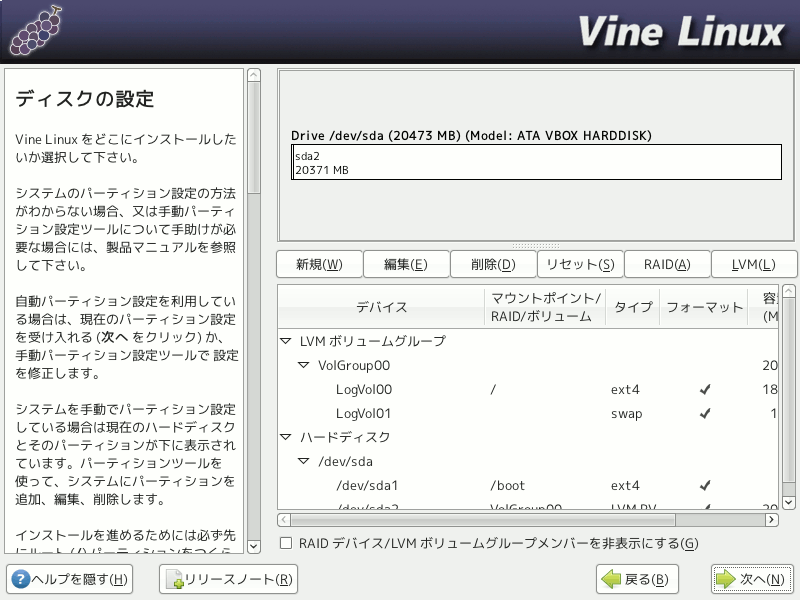Click the Vine Linux grape logo
The height and width of the screenshot is (600, 800).
36,31
